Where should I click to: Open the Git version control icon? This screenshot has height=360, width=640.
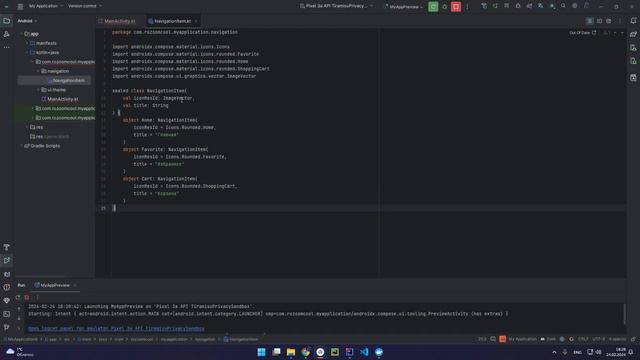pos(7,327)
